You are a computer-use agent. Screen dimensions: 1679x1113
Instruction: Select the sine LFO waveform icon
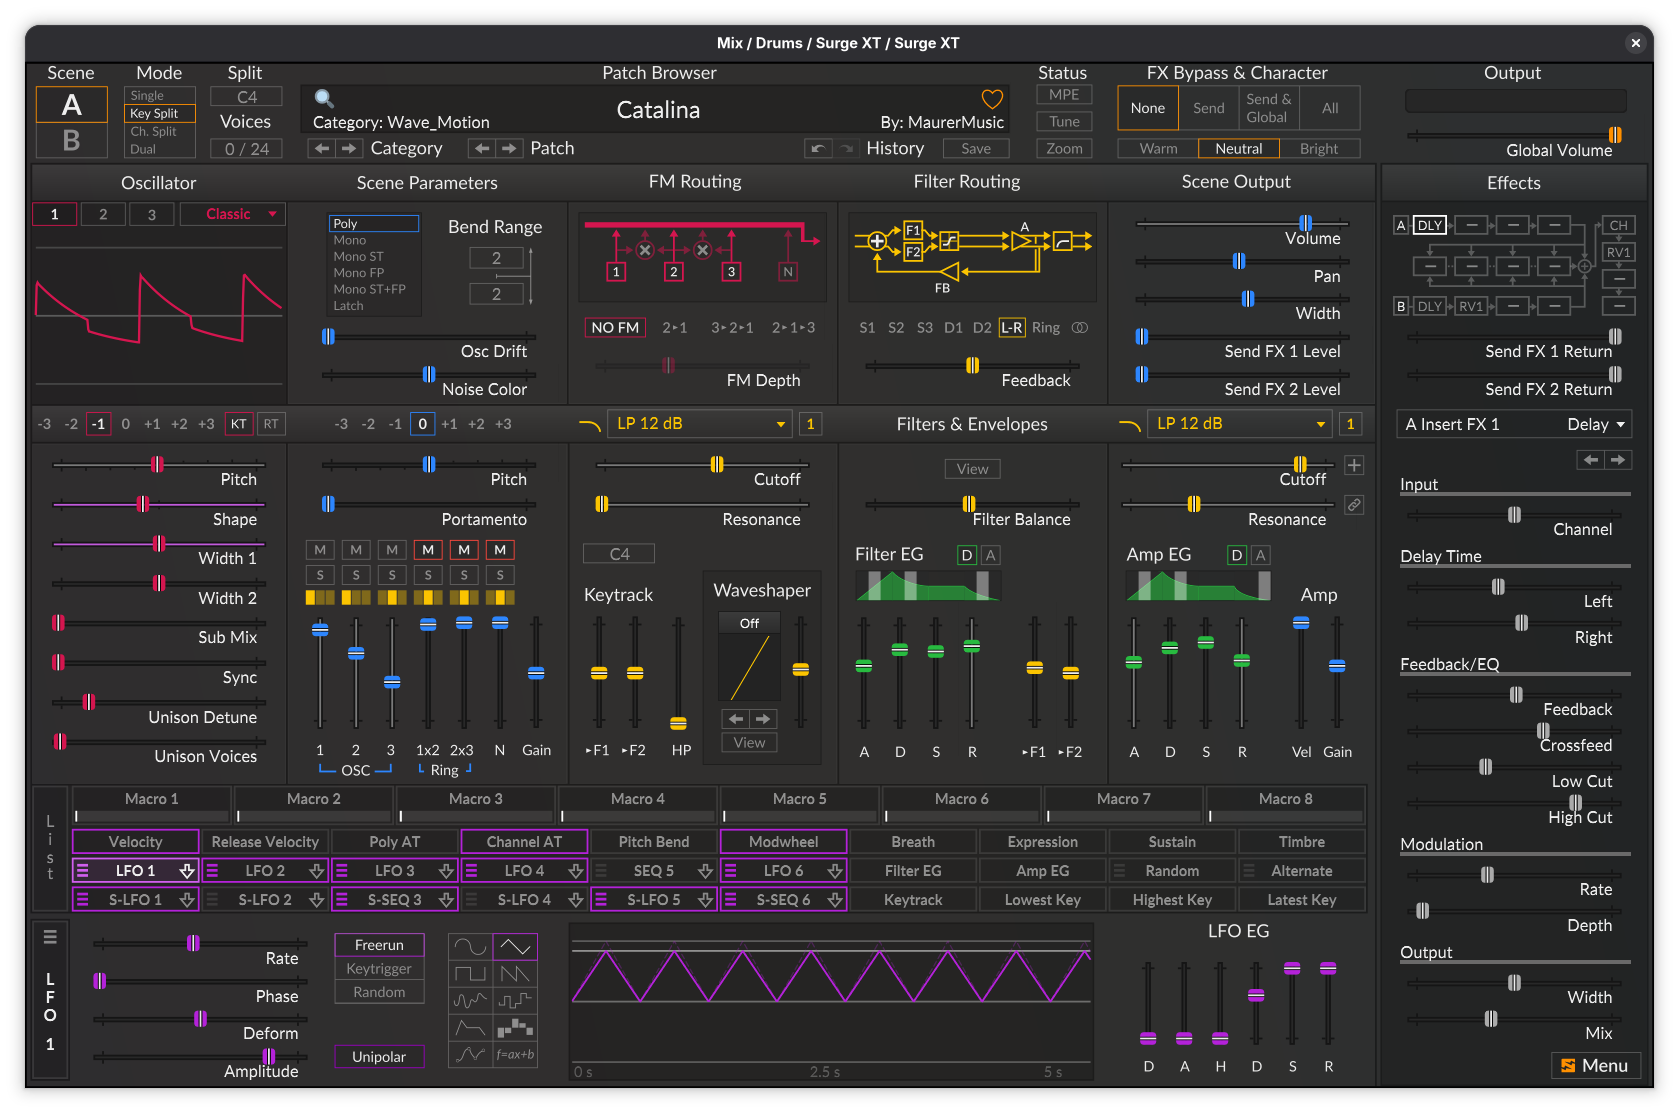pyautogui.click(x=470, y=946)
